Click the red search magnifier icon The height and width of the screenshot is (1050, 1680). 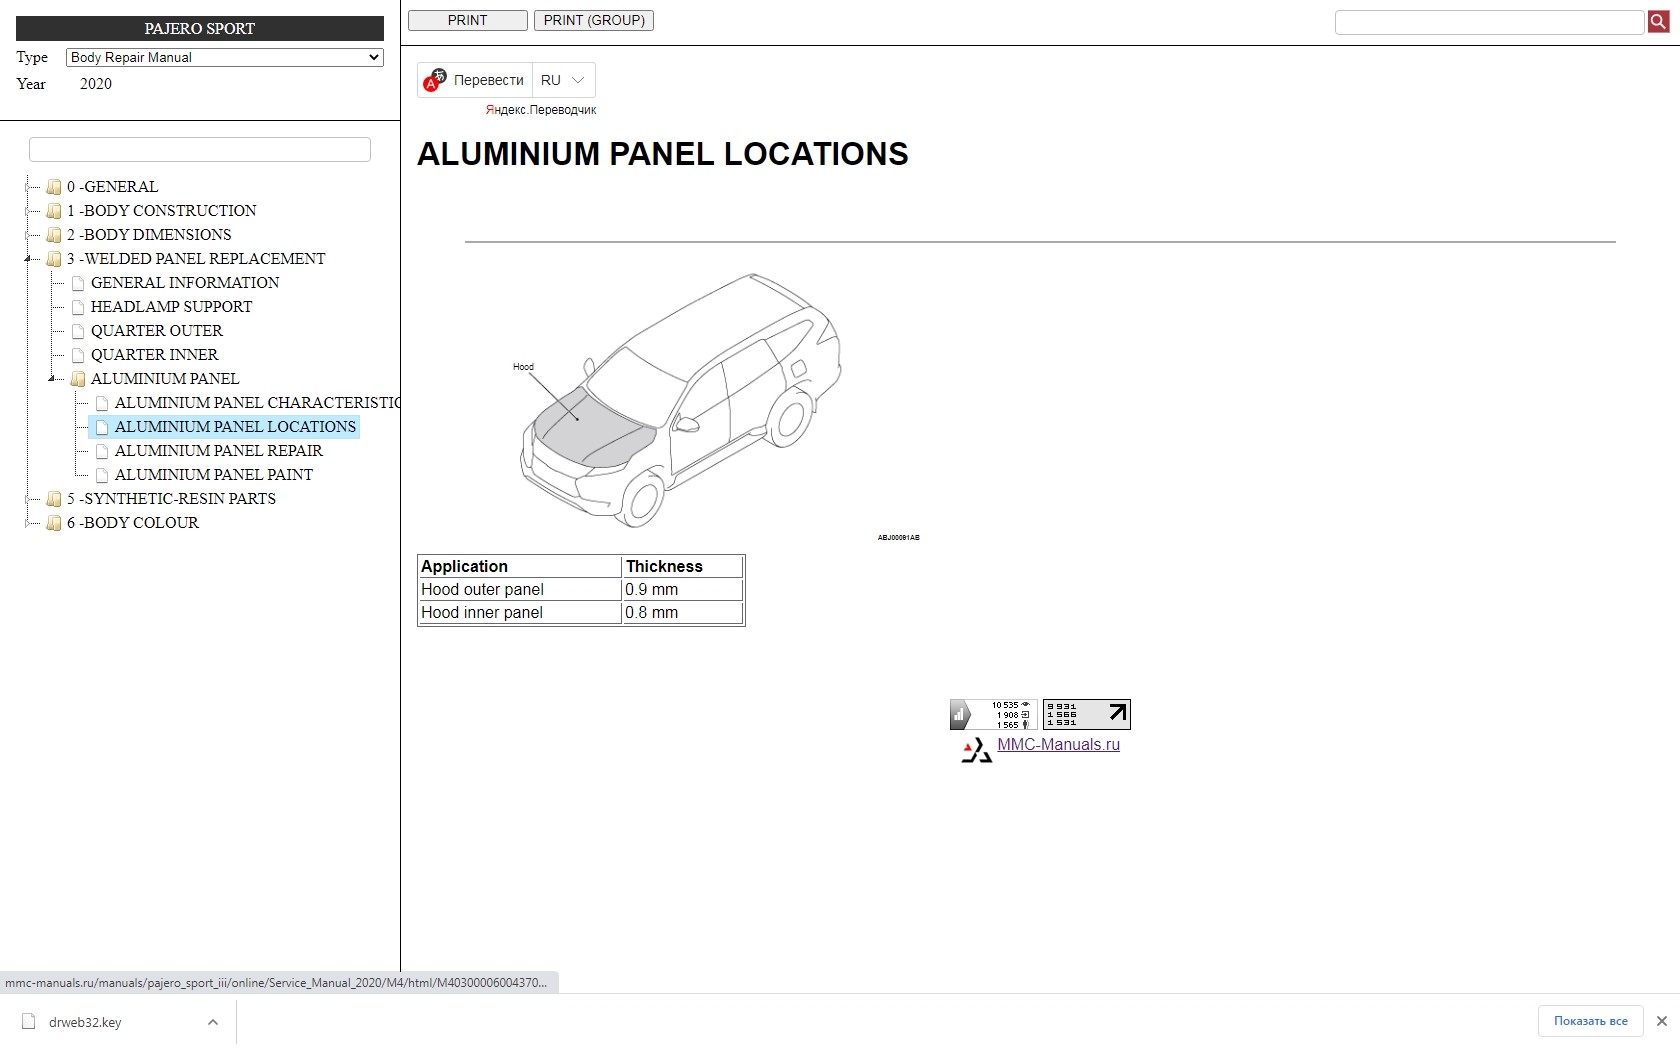click(x=1658, y=21)
